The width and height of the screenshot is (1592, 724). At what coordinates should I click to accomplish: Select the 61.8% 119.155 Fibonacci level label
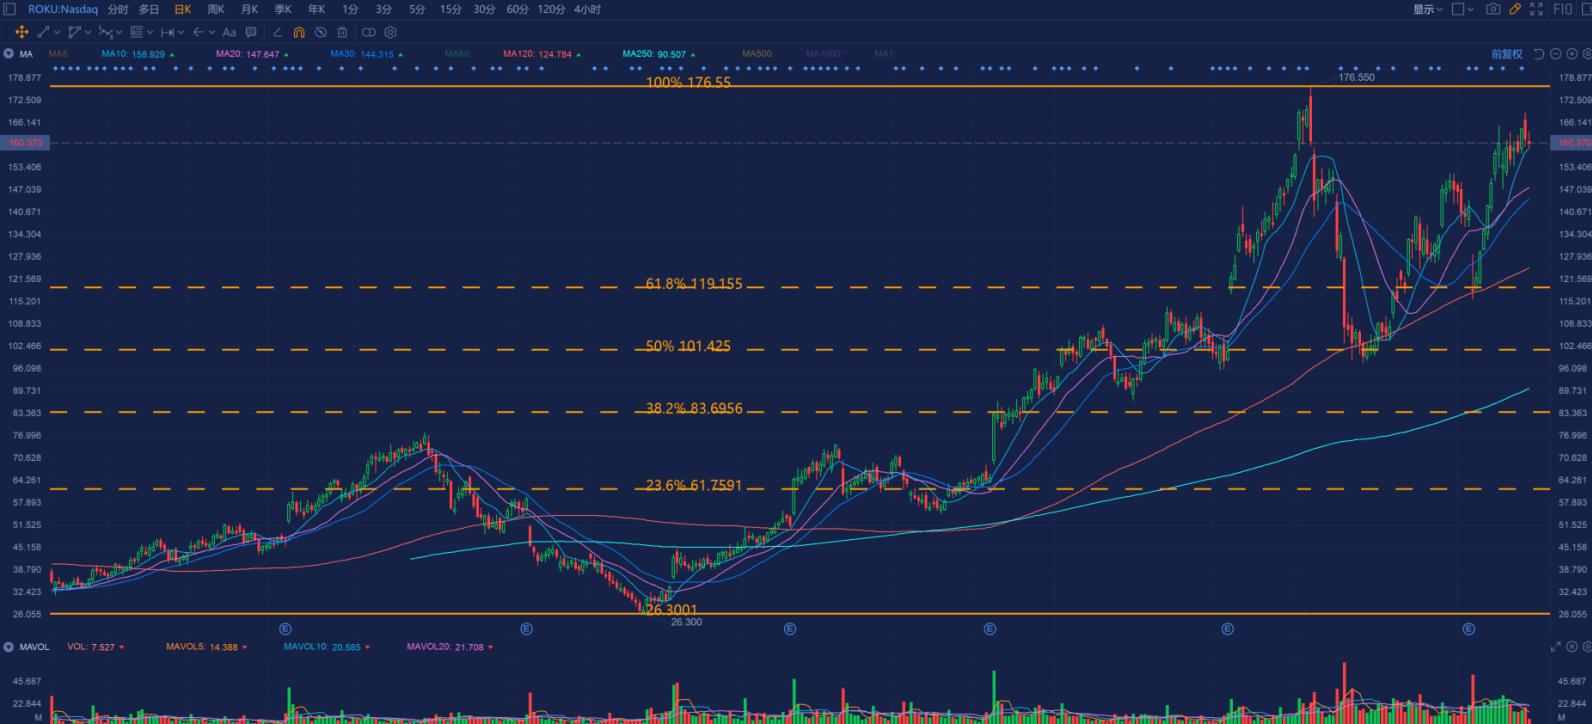click(694, 284)
